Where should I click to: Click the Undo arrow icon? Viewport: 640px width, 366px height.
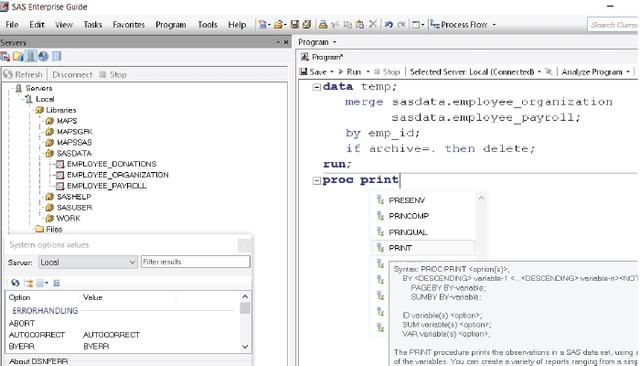(389, 25)
